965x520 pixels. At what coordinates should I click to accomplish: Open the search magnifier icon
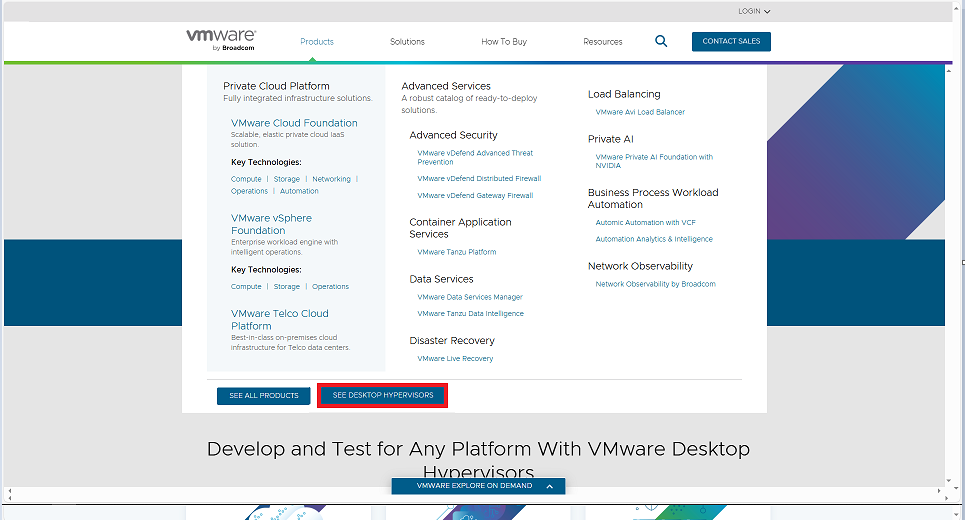point(661,41)
